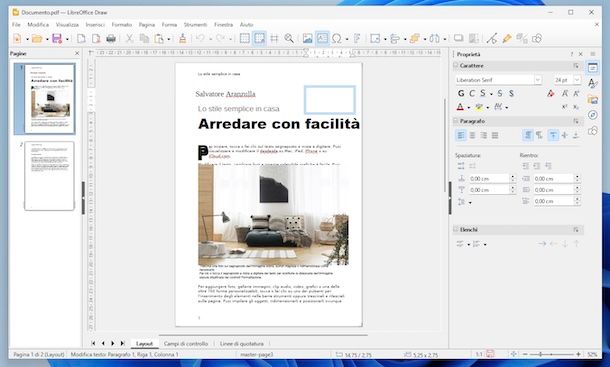Image resolution: width=610 pixels, height=367 pixels.
Task: Open the Formato menu
Action: tap(122, 25)
